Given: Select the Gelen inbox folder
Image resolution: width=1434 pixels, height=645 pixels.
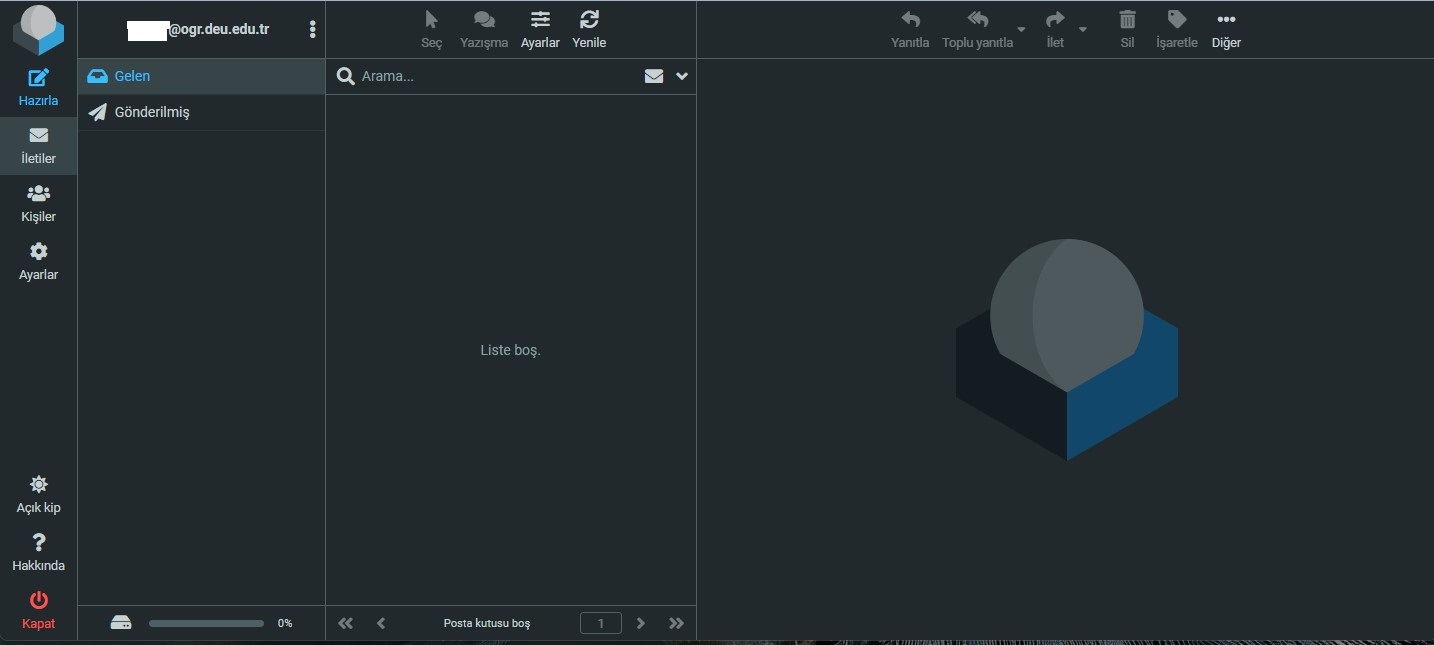Looking at the screenshot, I should (132, 76).
